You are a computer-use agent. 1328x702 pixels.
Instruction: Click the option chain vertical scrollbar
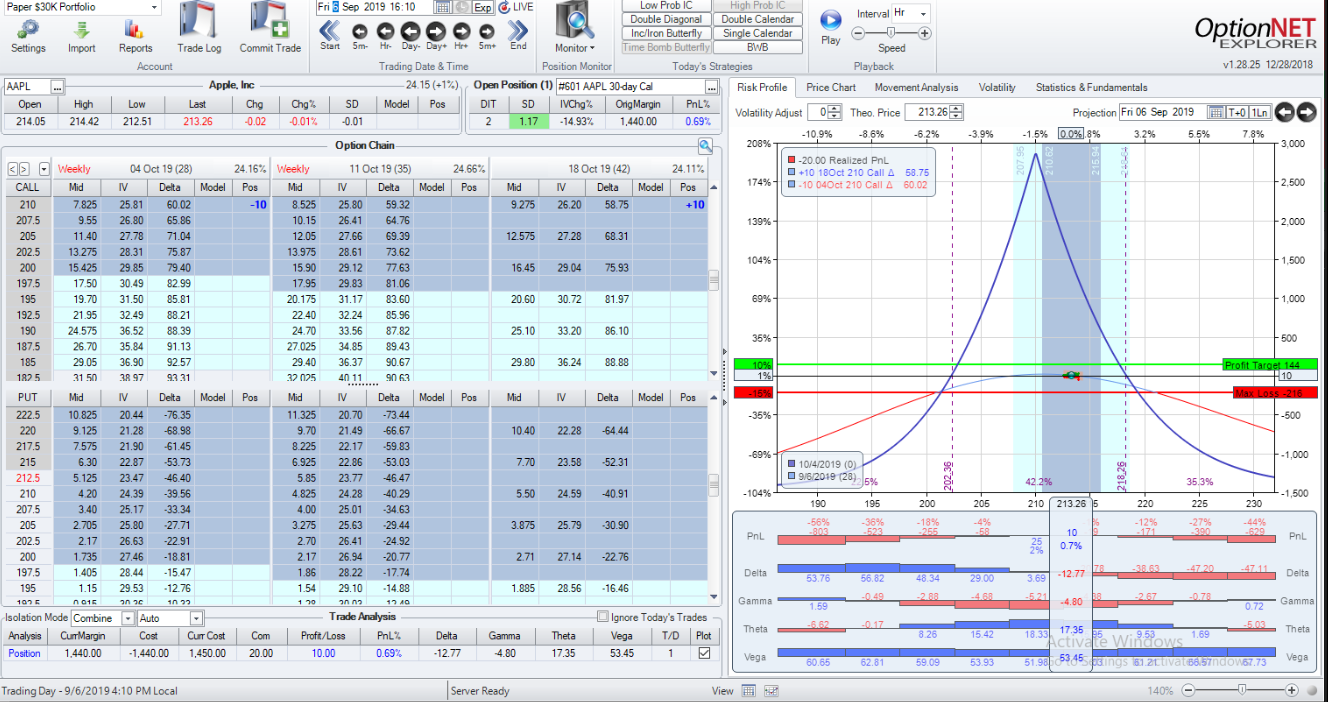(713, 280)
